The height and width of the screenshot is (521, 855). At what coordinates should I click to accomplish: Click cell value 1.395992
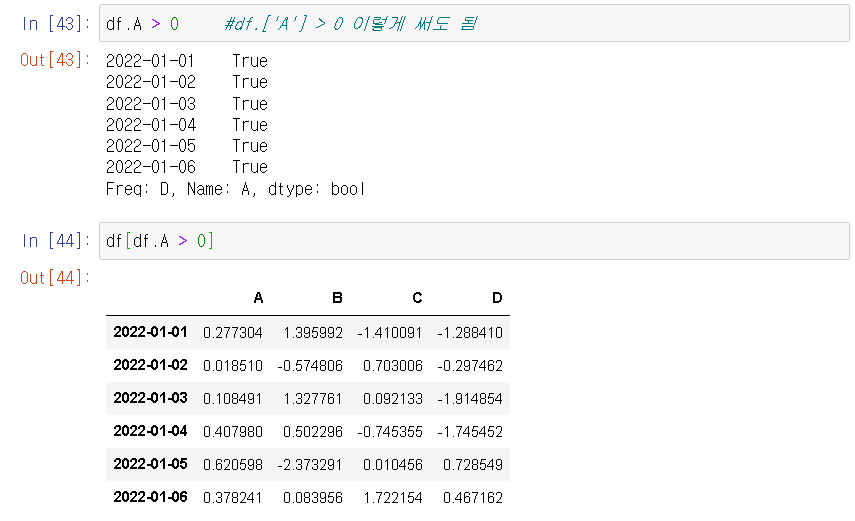click(x=313, y=333)
